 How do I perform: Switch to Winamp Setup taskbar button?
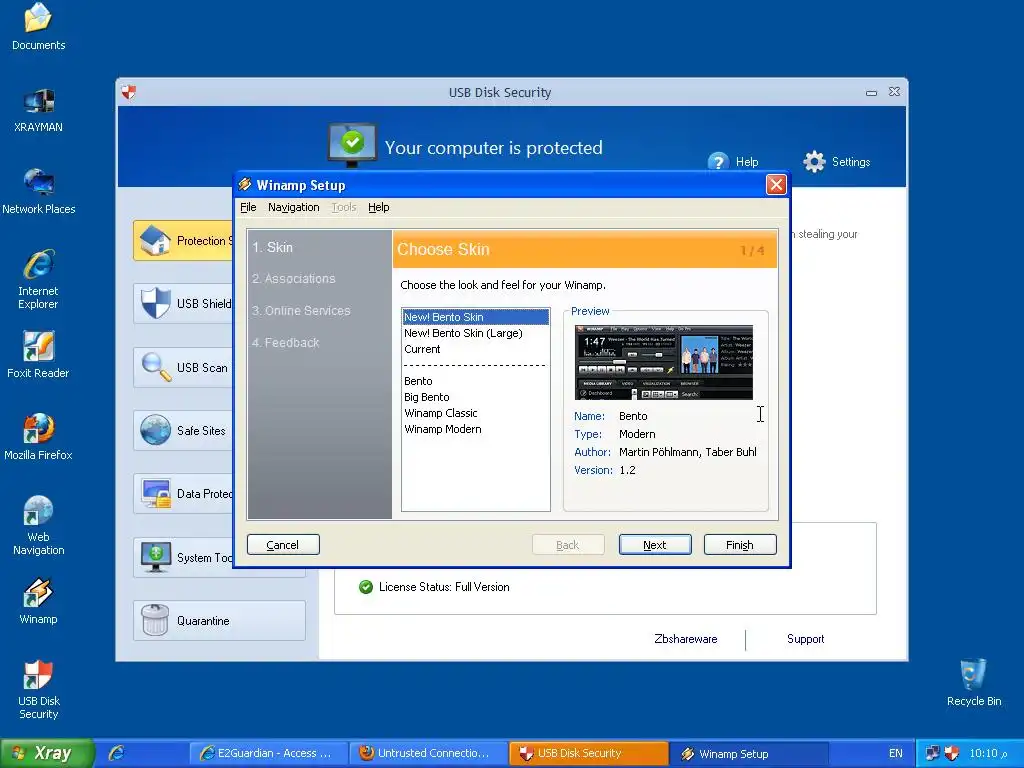pyautogui.click(x=749, y=753)
